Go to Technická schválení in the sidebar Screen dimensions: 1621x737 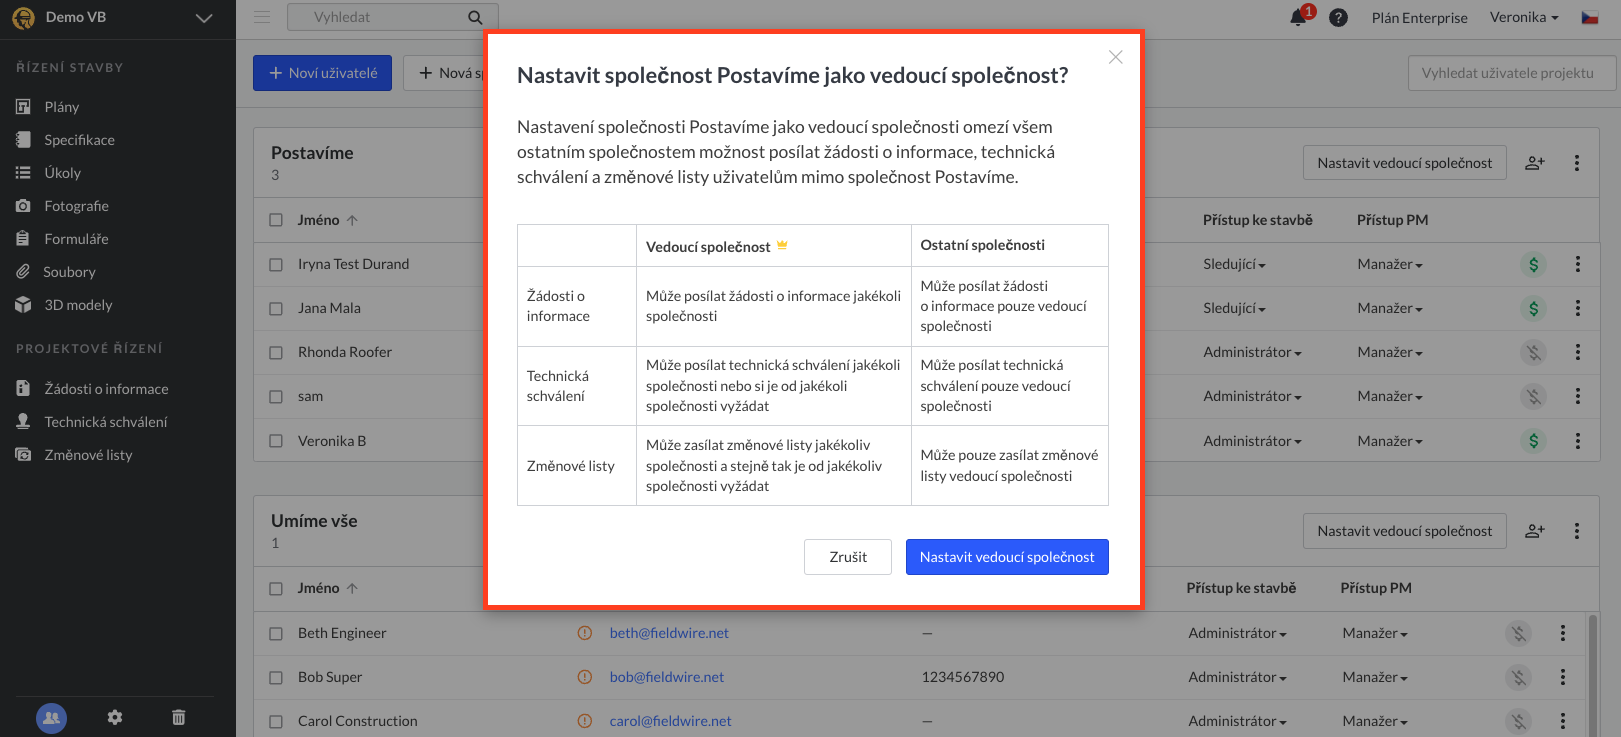coord(106,422)
